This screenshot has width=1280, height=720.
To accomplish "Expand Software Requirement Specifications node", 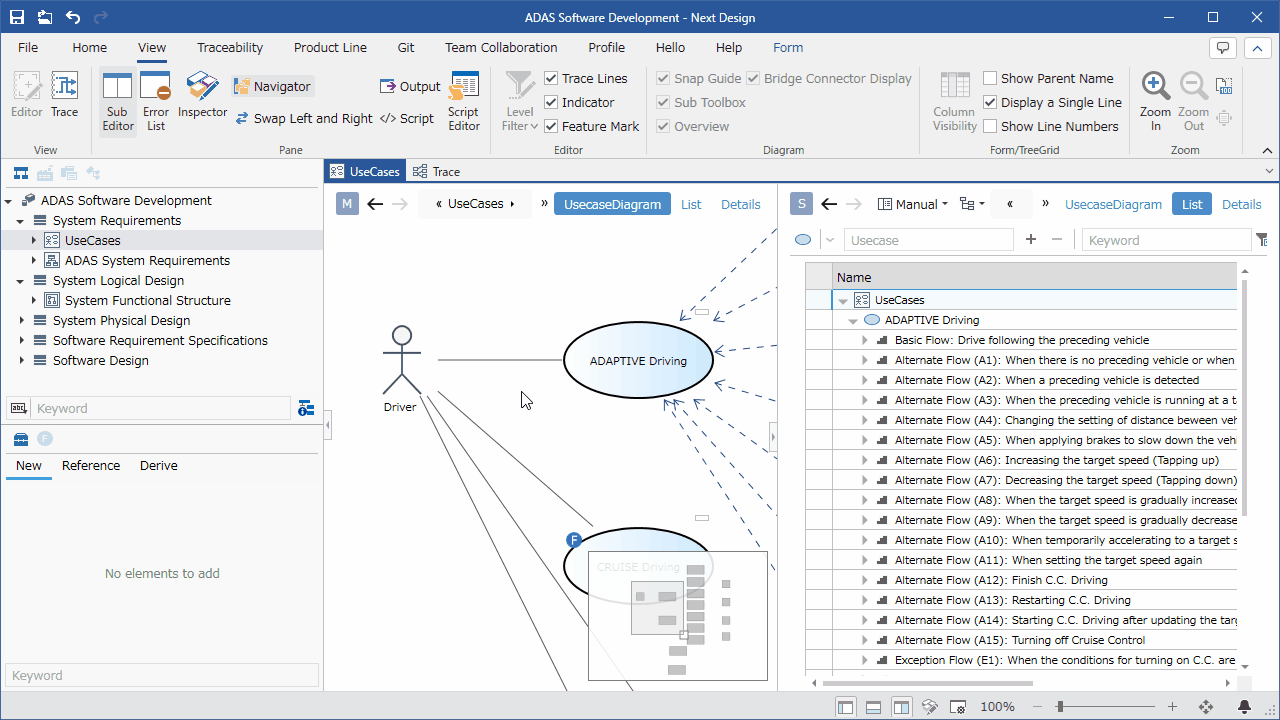I will (x=20, y=341).
